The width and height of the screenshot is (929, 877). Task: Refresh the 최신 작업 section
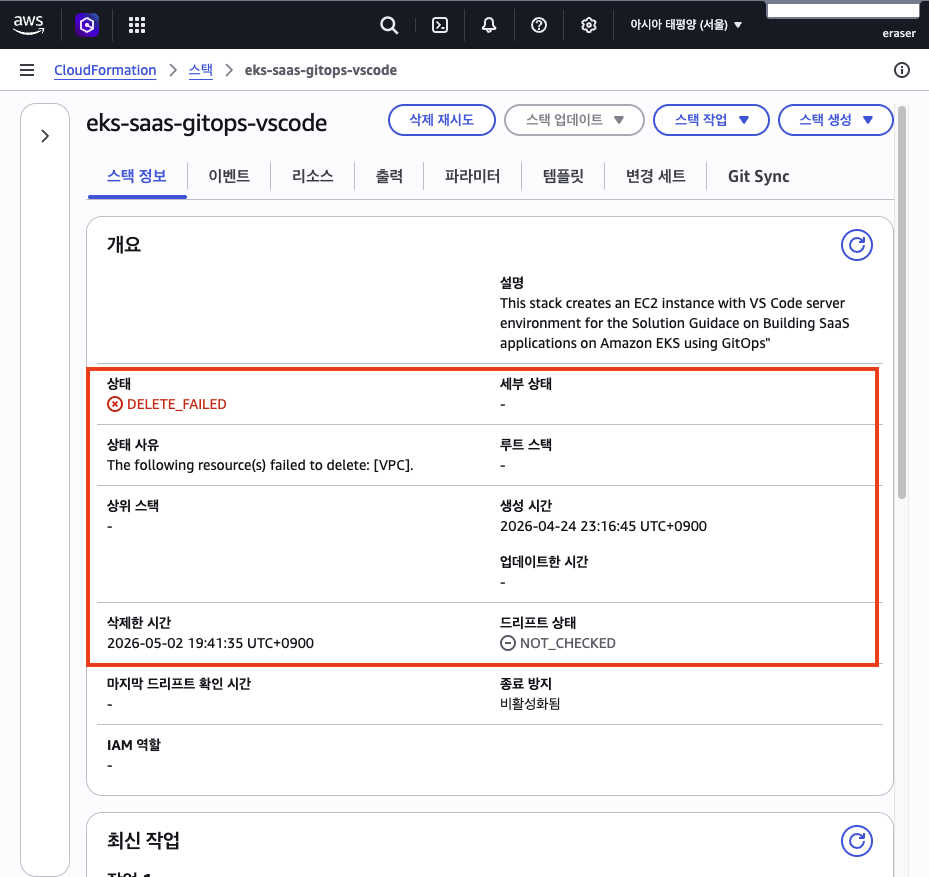point(857,841)
